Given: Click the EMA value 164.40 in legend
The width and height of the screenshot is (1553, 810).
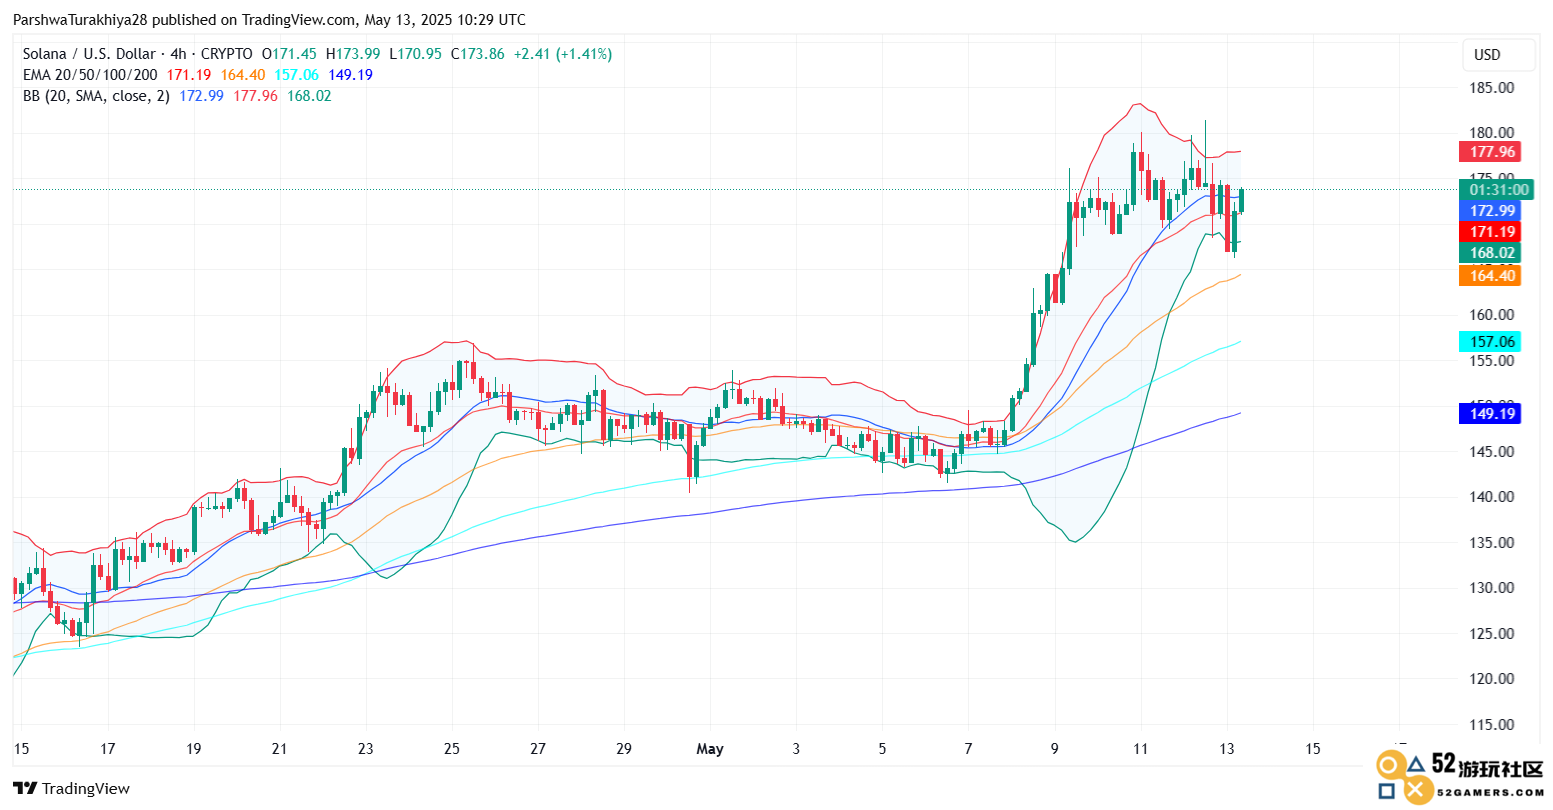Looking at the screenshot, I should coord(243,75).
